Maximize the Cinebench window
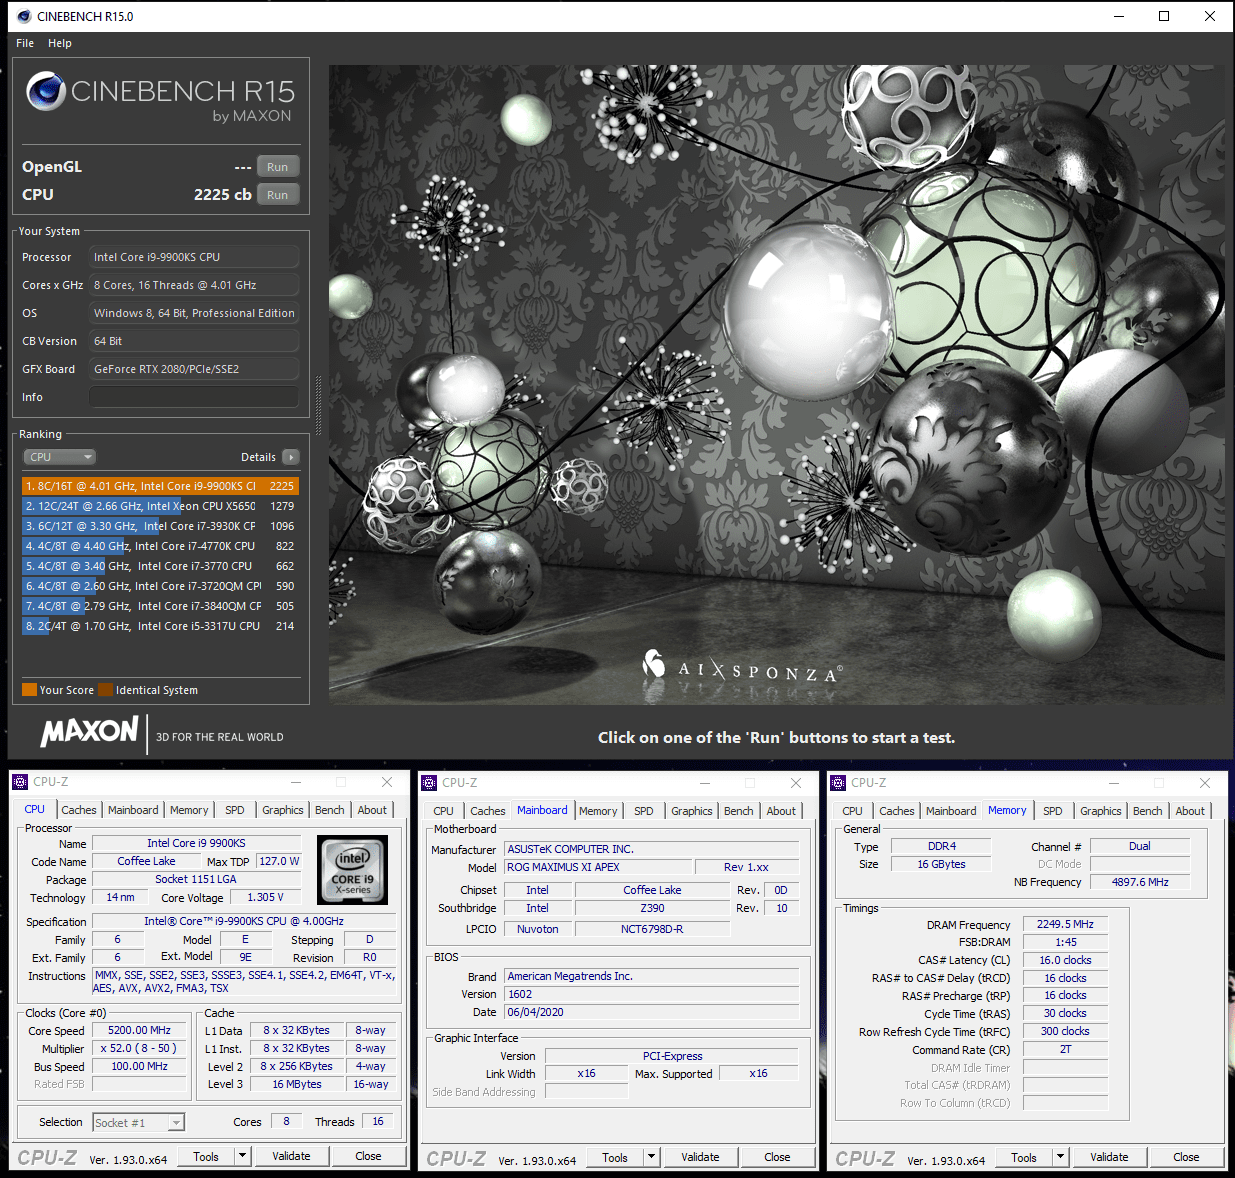Screen dimensions: 1235x1178 tap(1164, 16)
